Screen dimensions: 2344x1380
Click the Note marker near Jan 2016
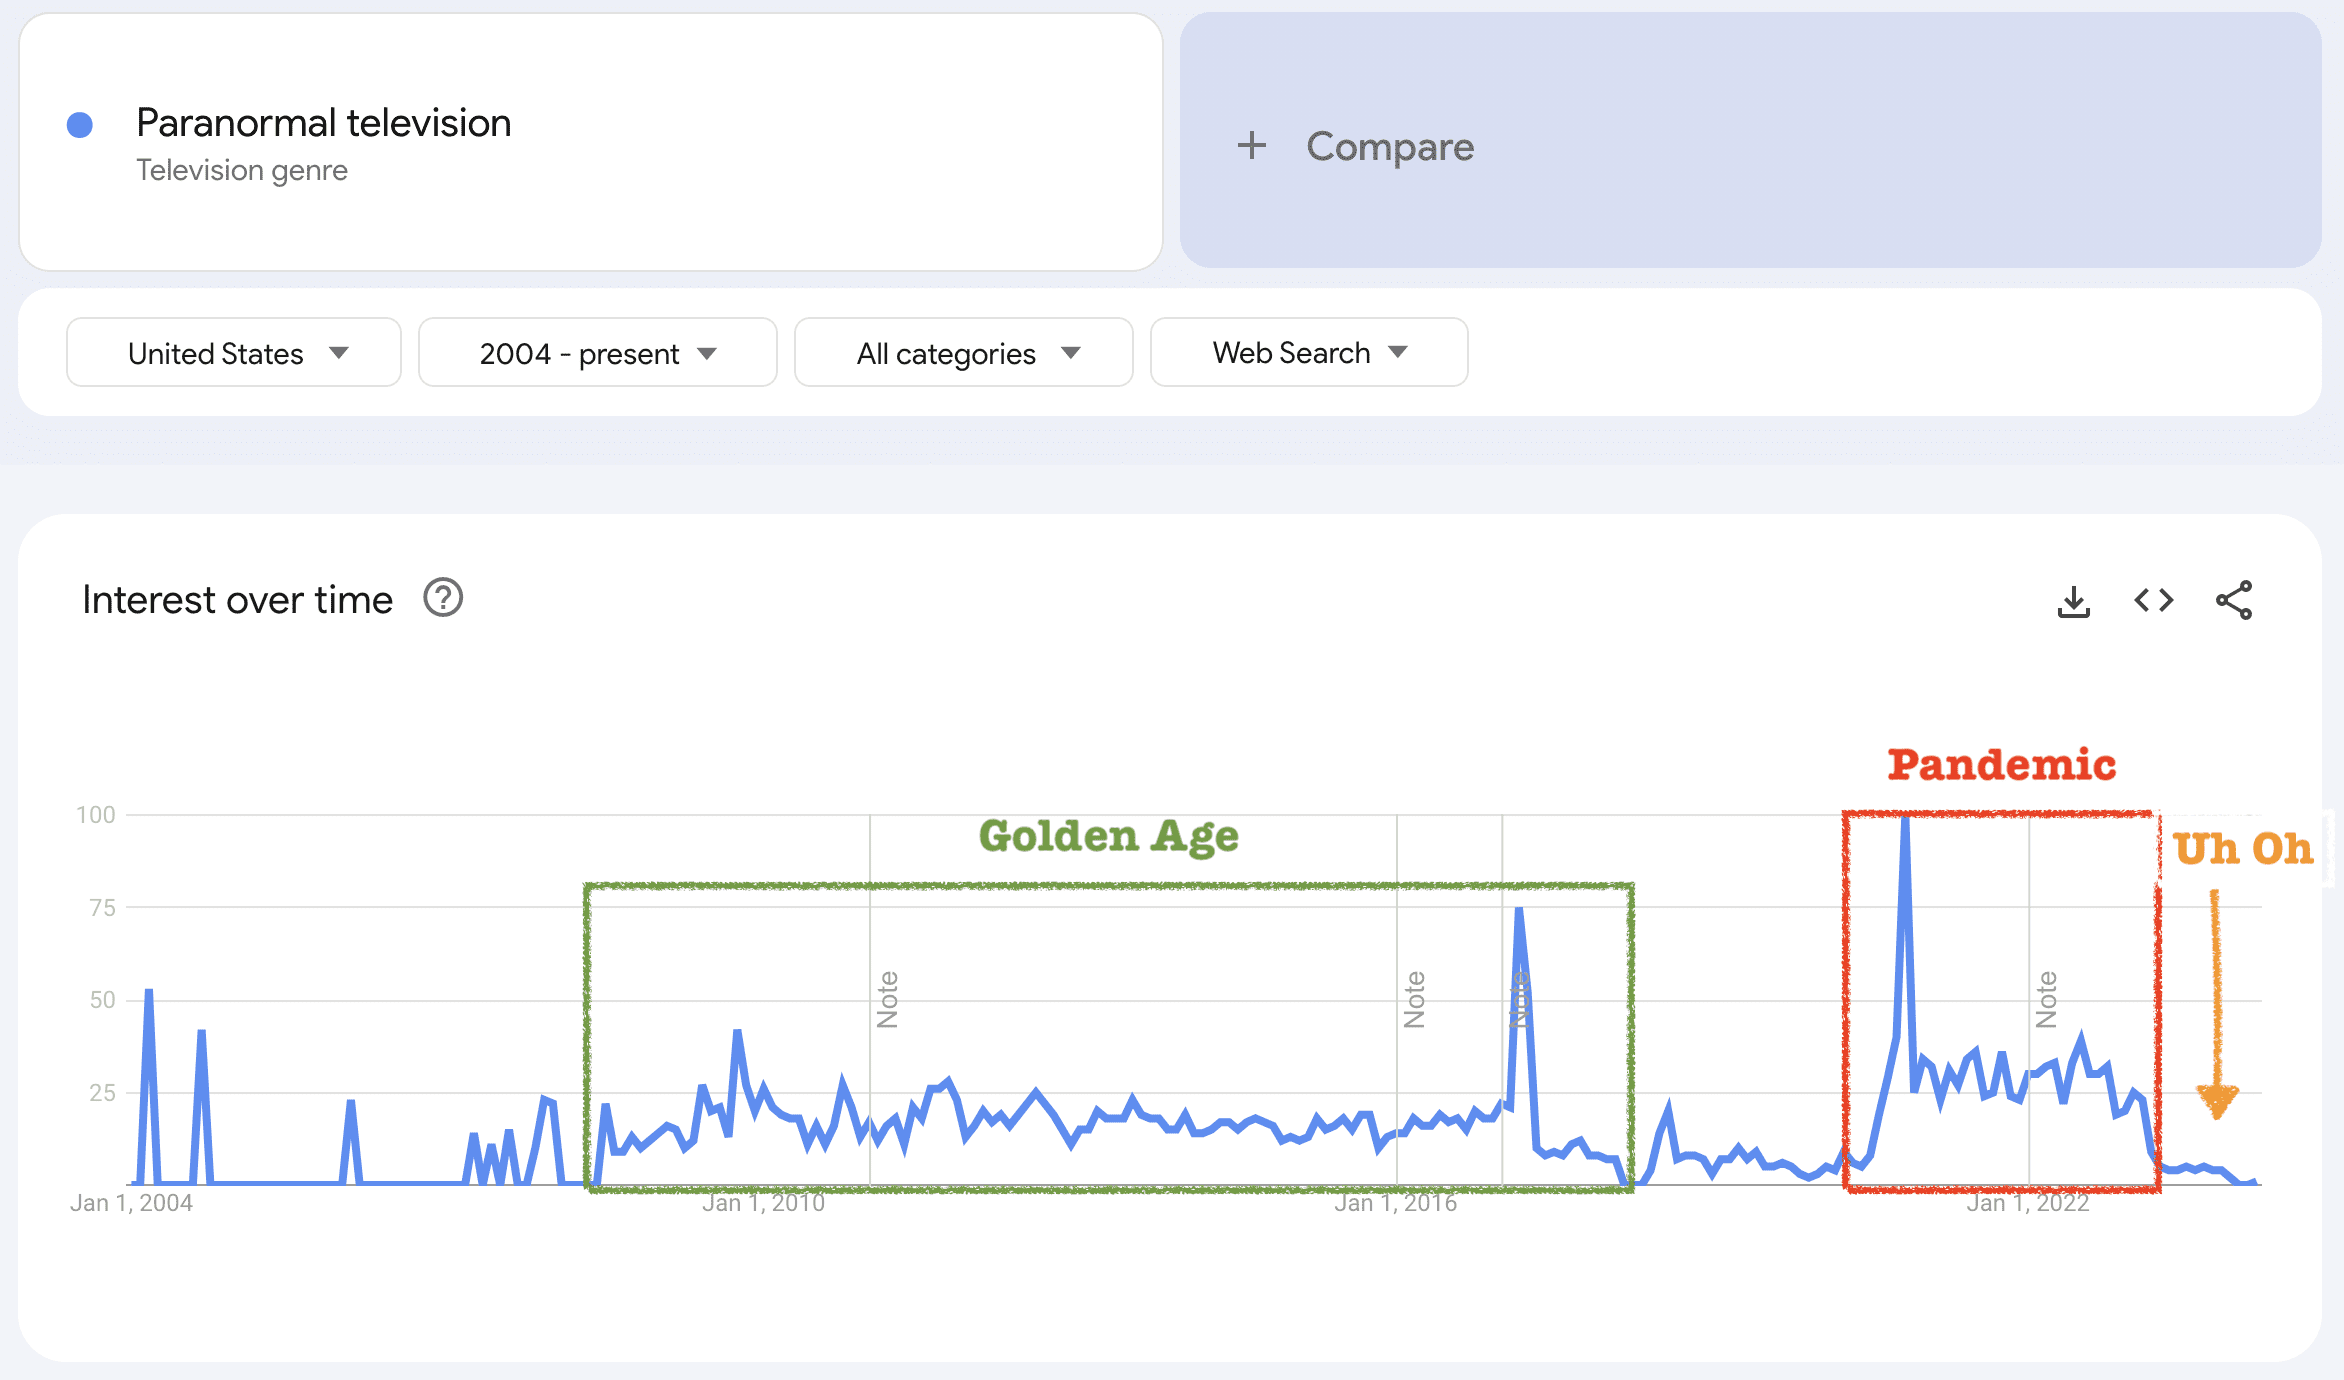click(x=1414, y=999)
